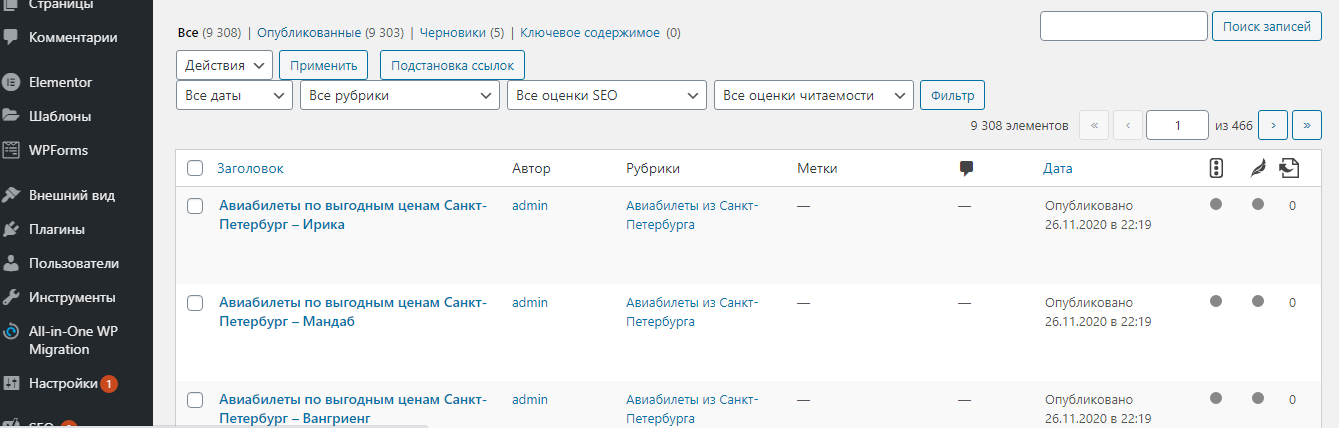Click the readability feather column icon
Image resolution: width=1339 pixels, height=428 pixels.
pyautogui.click(x=1258, y=169)
